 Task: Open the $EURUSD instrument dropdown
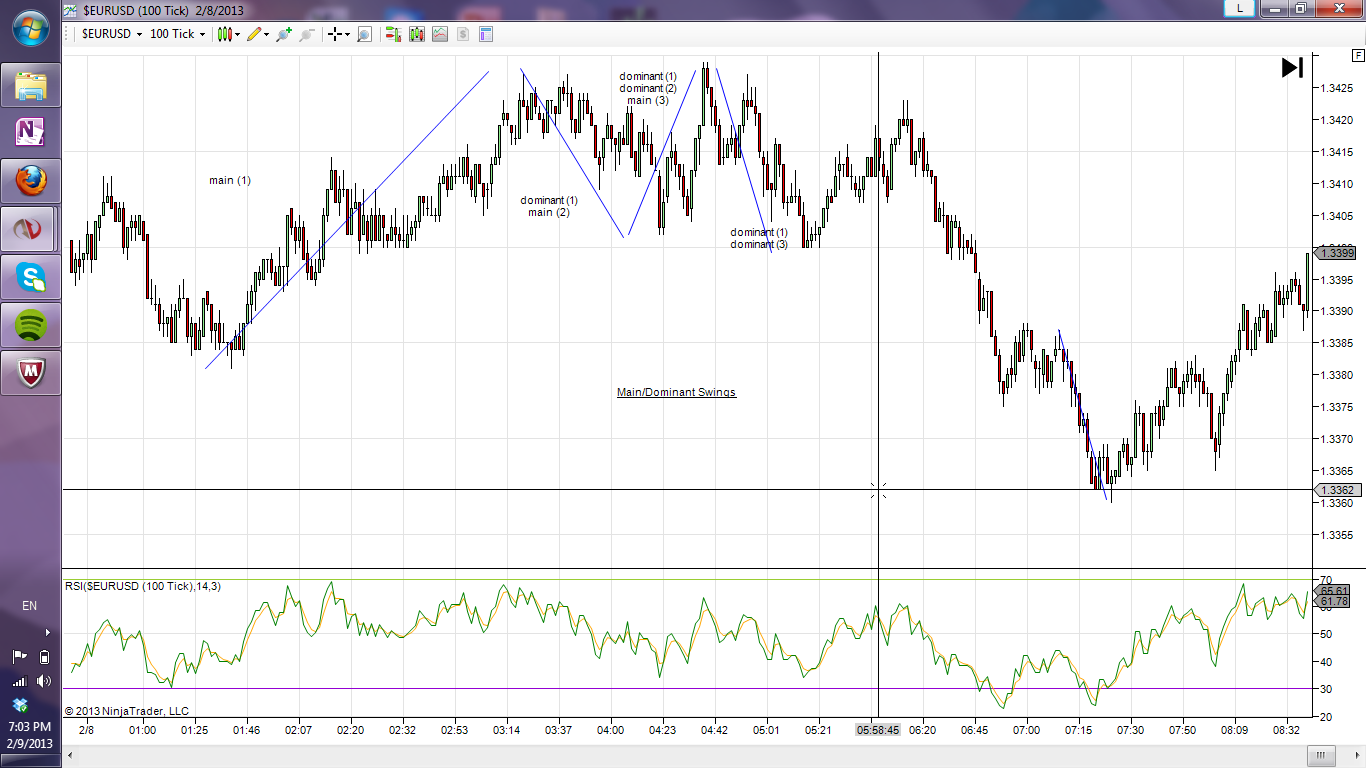pos(109,34)
